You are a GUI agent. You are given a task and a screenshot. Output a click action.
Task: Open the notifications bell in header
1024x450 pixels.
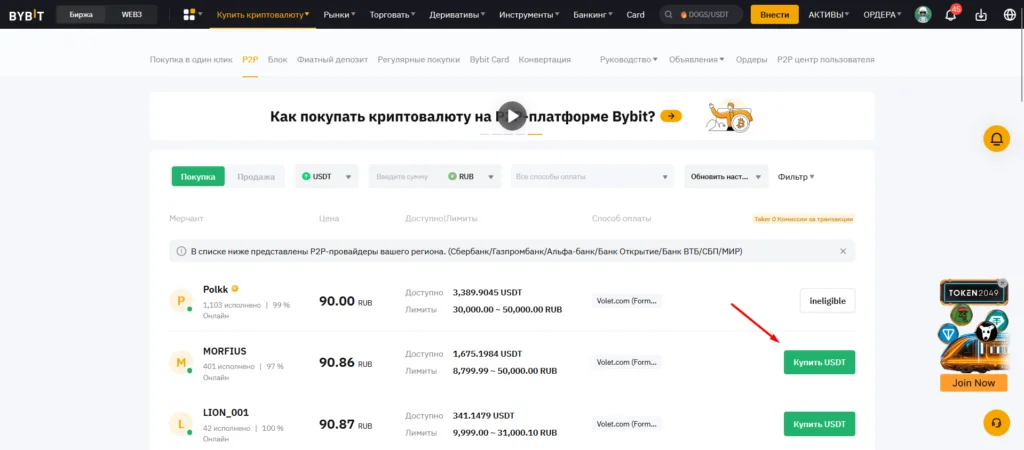(x=951, y=15)
